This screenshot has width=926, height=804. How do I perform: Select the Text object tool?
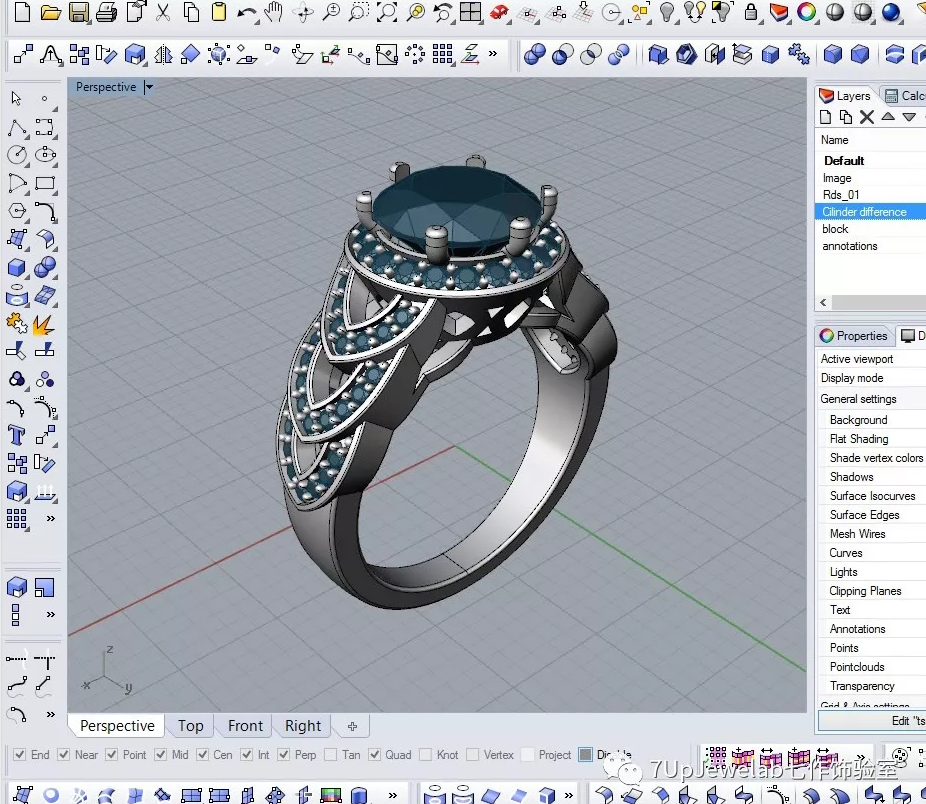[x=17, y=435]
